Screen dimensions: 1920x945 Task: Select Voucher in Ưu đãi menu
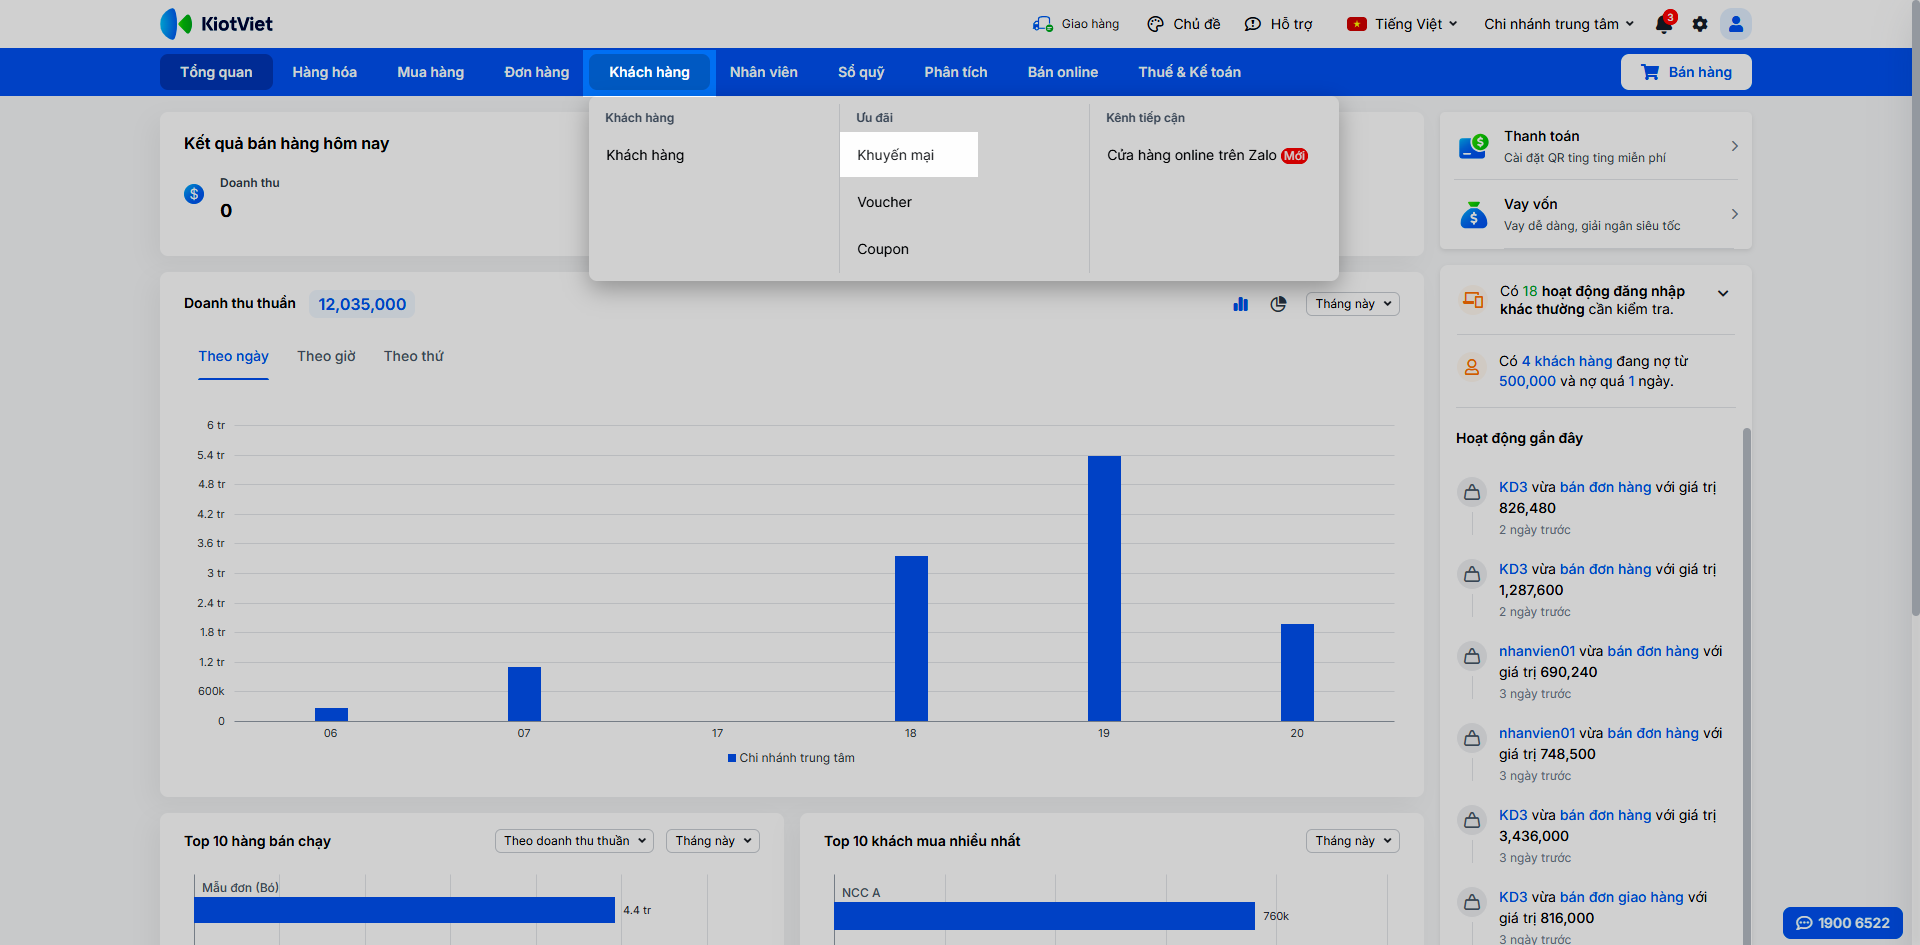tap(884, 202)
